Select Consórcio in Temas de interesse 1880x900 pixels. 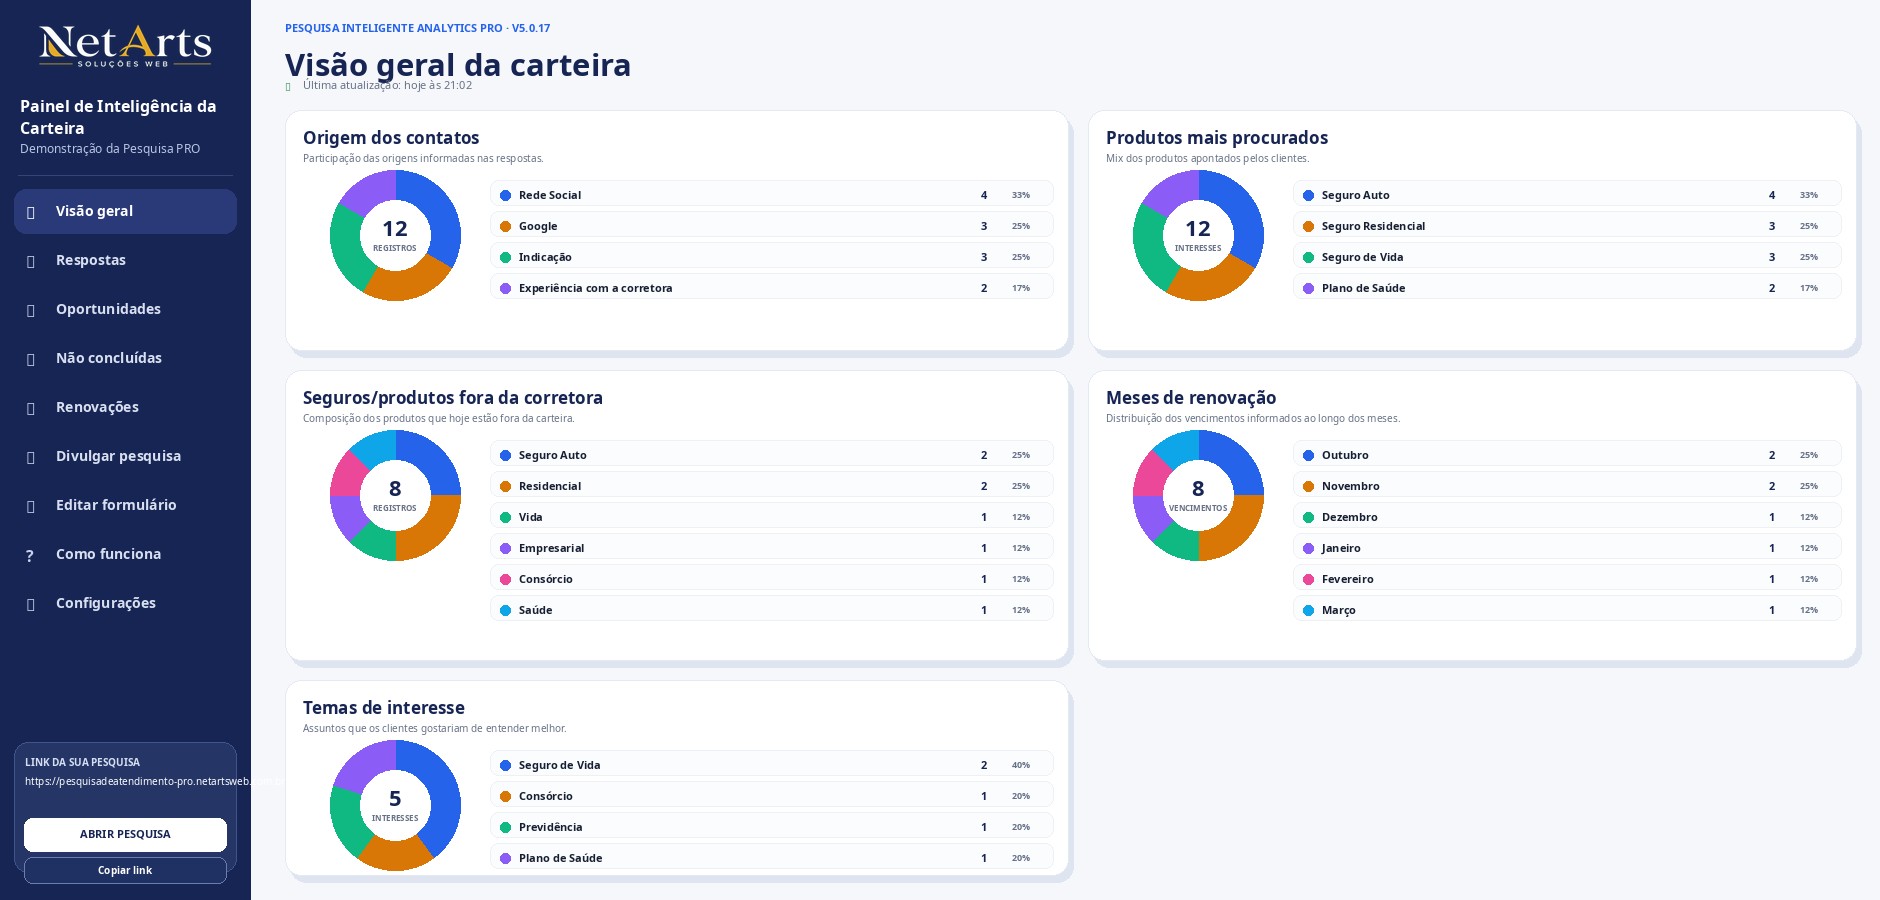pos(771,796)
